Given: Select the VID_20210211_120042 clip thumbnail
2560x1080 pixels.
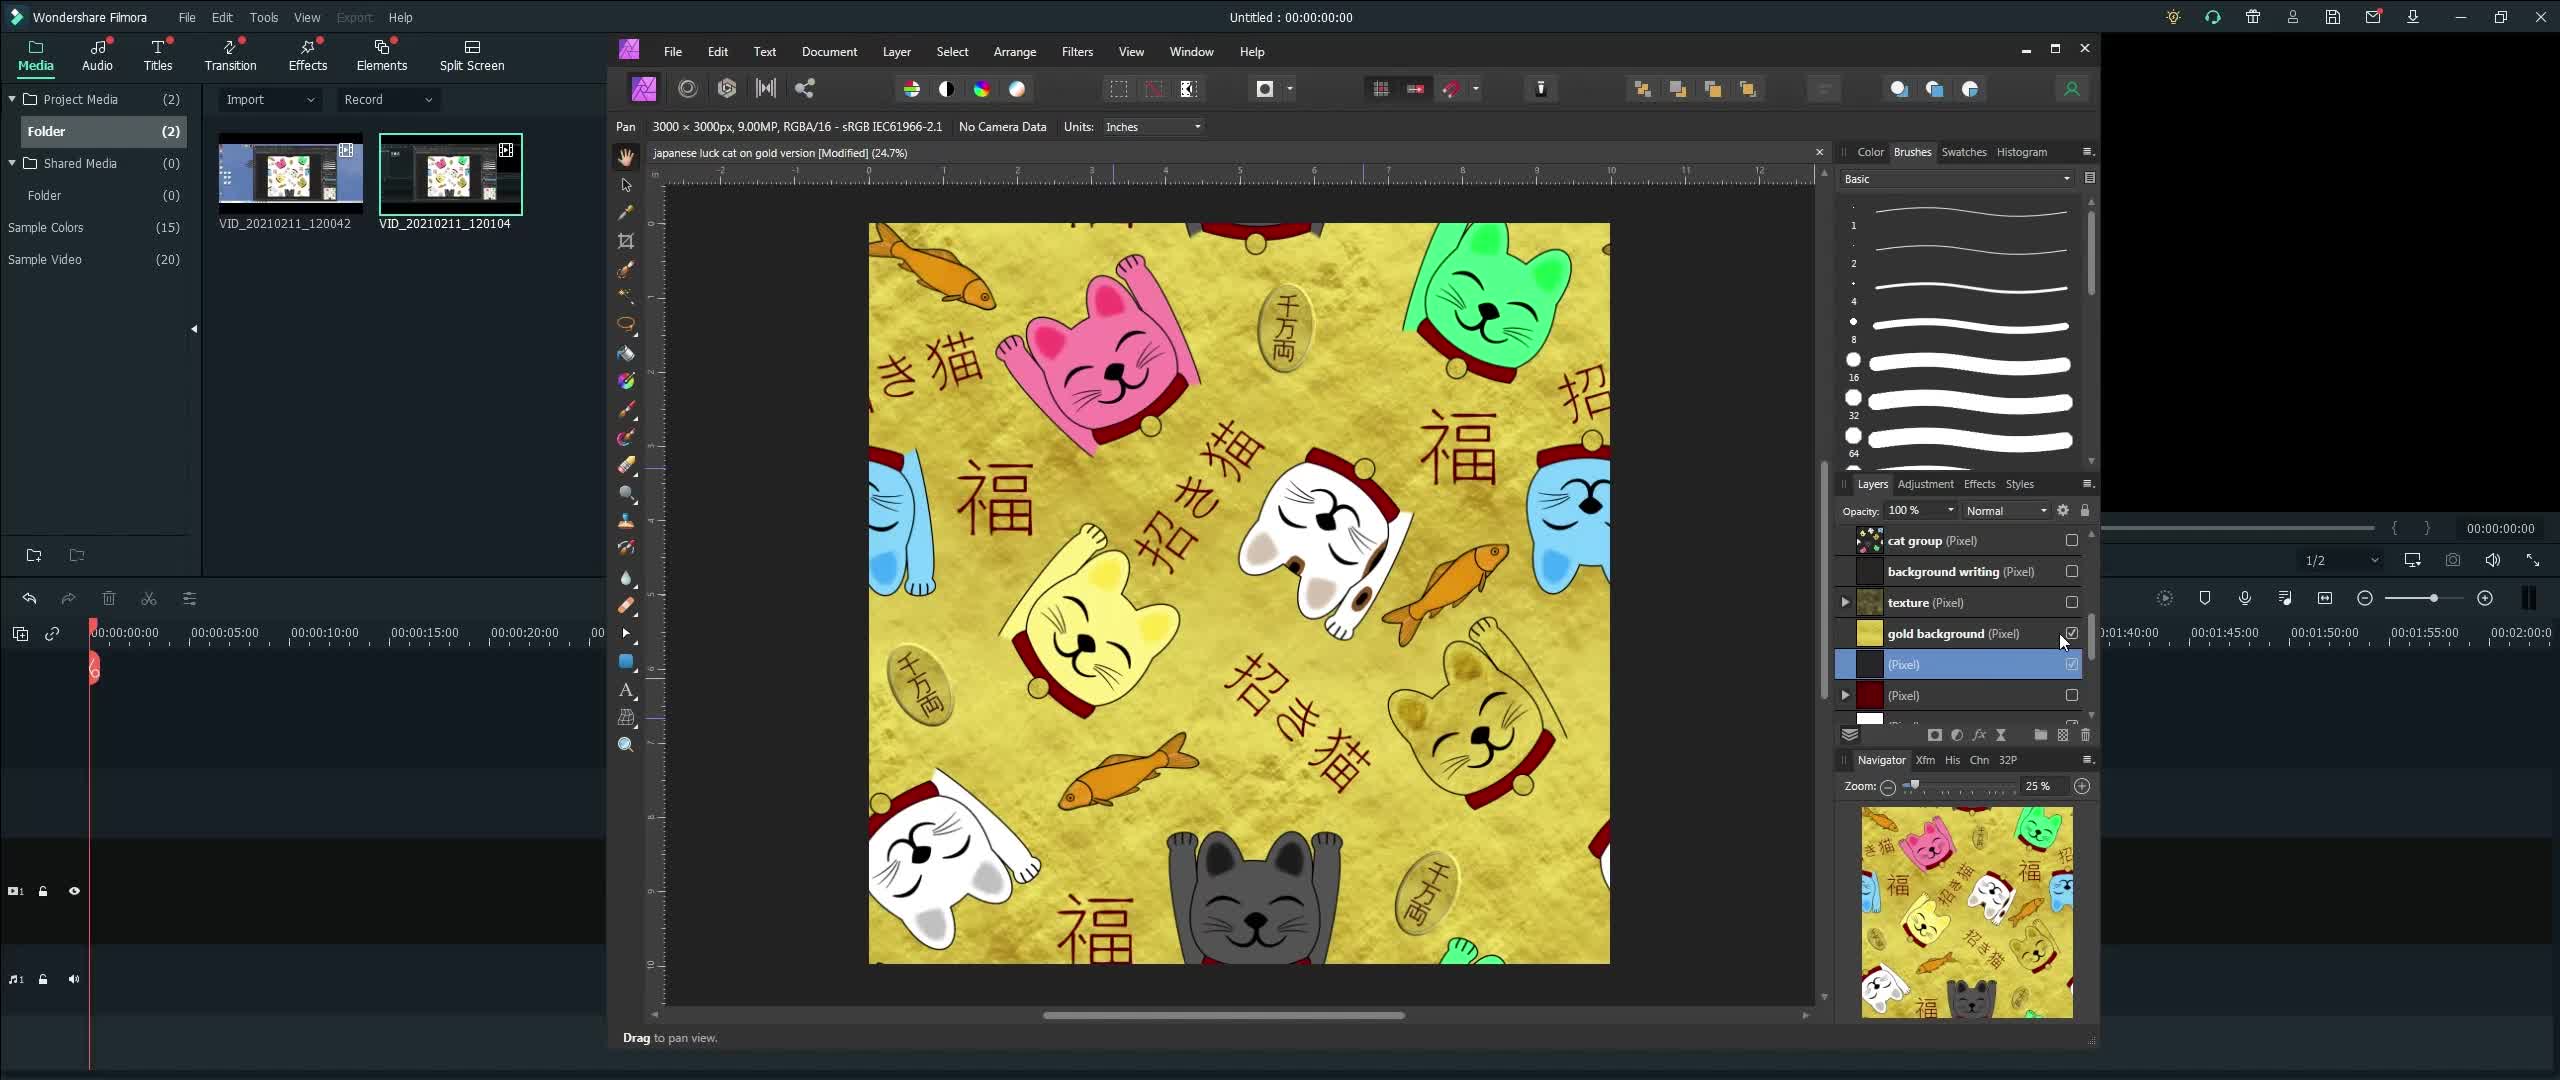Looking at the screenshot, I should [290, 174].
